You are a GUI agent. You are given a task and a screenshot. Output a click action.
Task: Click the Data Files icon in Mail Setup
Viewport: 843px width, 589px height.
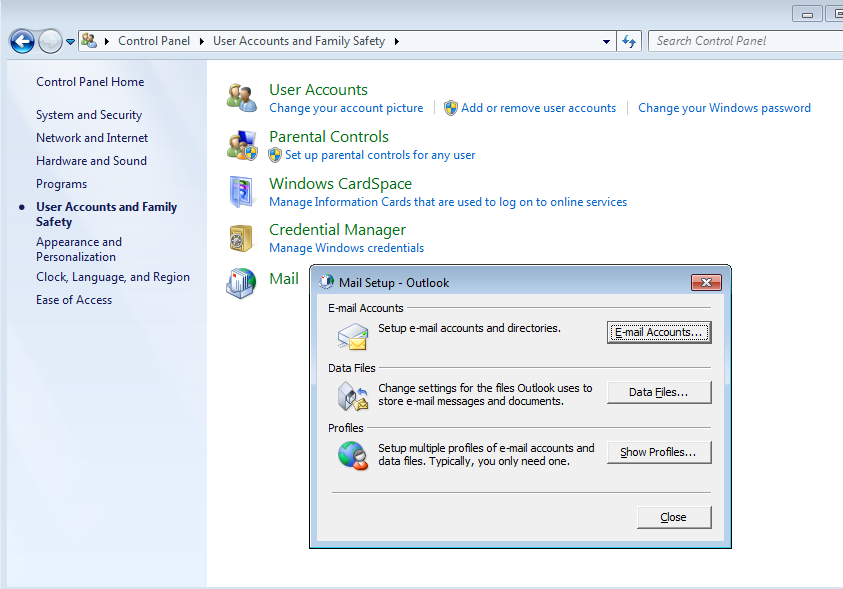(x=353, y=396)
